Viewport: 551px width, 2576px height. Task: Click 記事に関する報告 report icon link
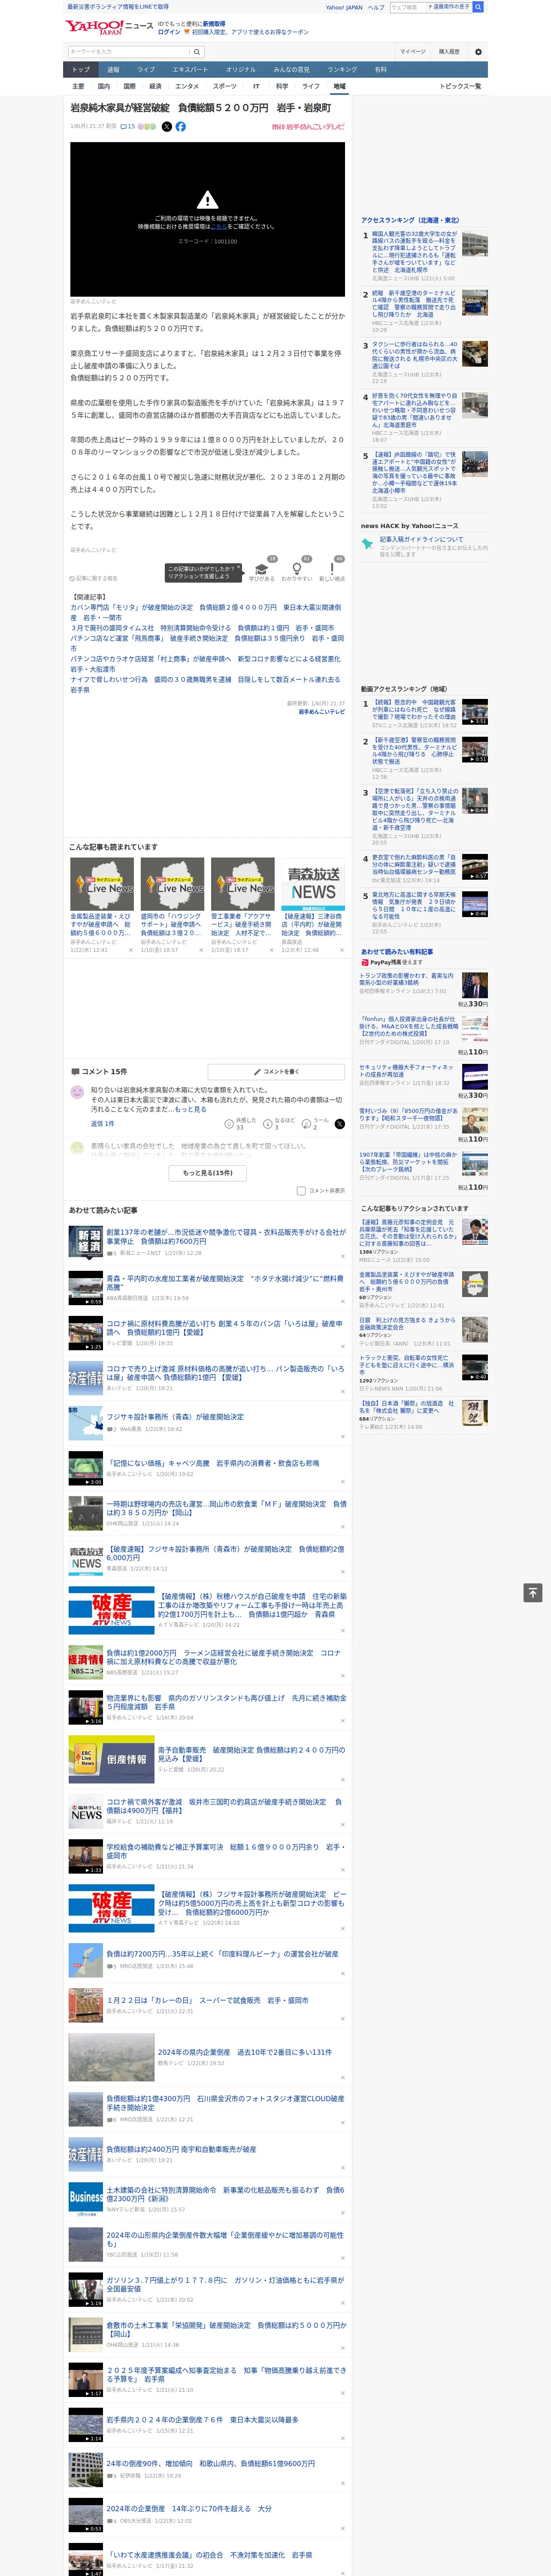[x=93, y=579]
